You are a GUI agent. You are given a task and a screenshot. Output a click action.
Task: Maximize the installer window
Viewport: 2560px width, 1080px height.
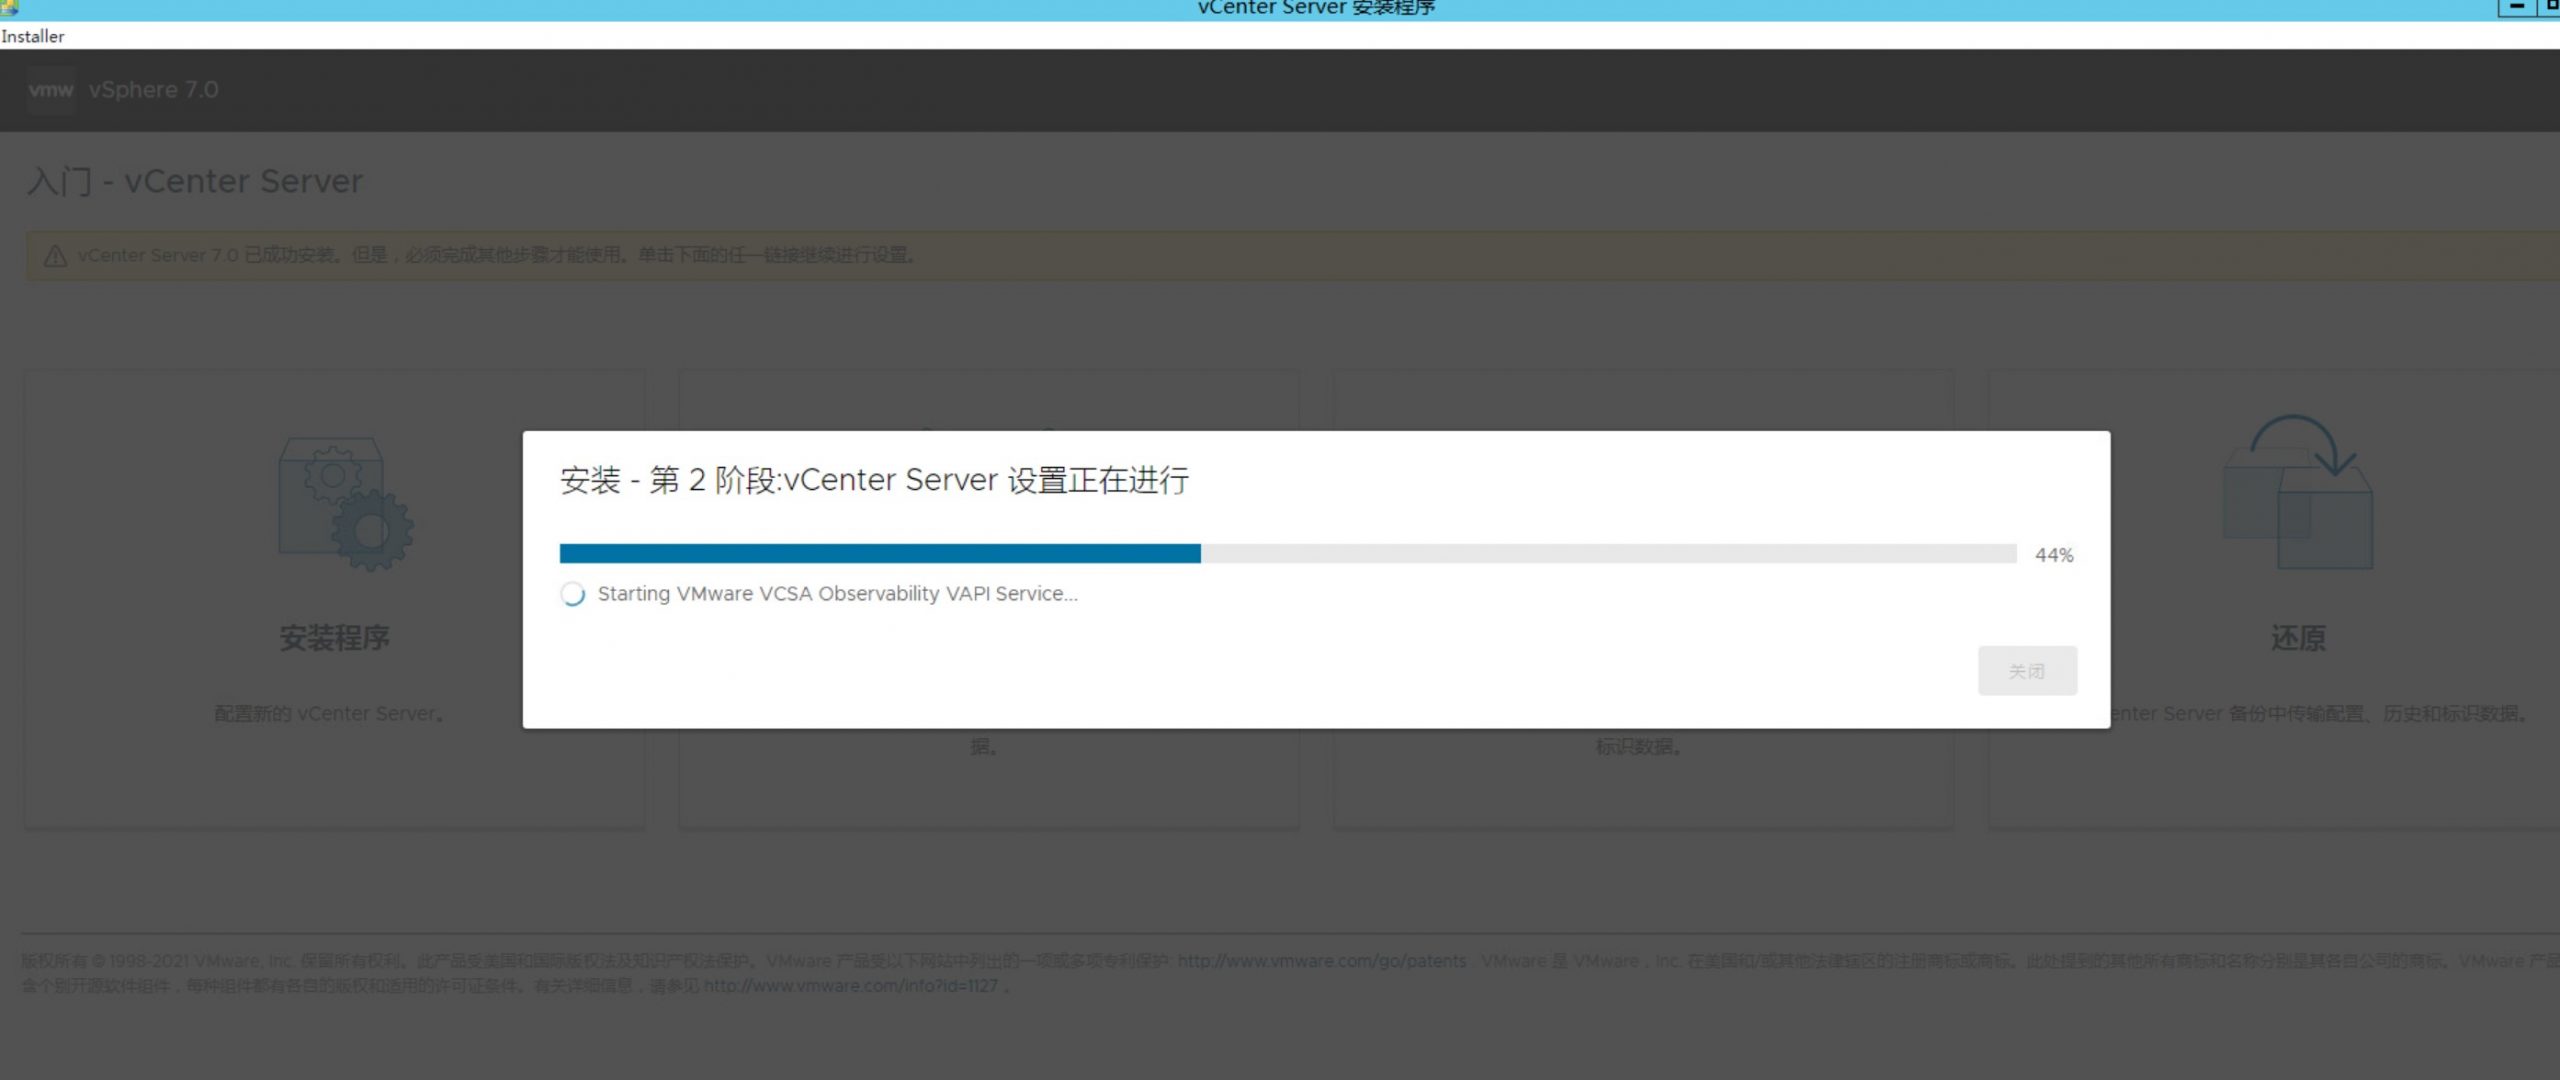(2550, 7)
